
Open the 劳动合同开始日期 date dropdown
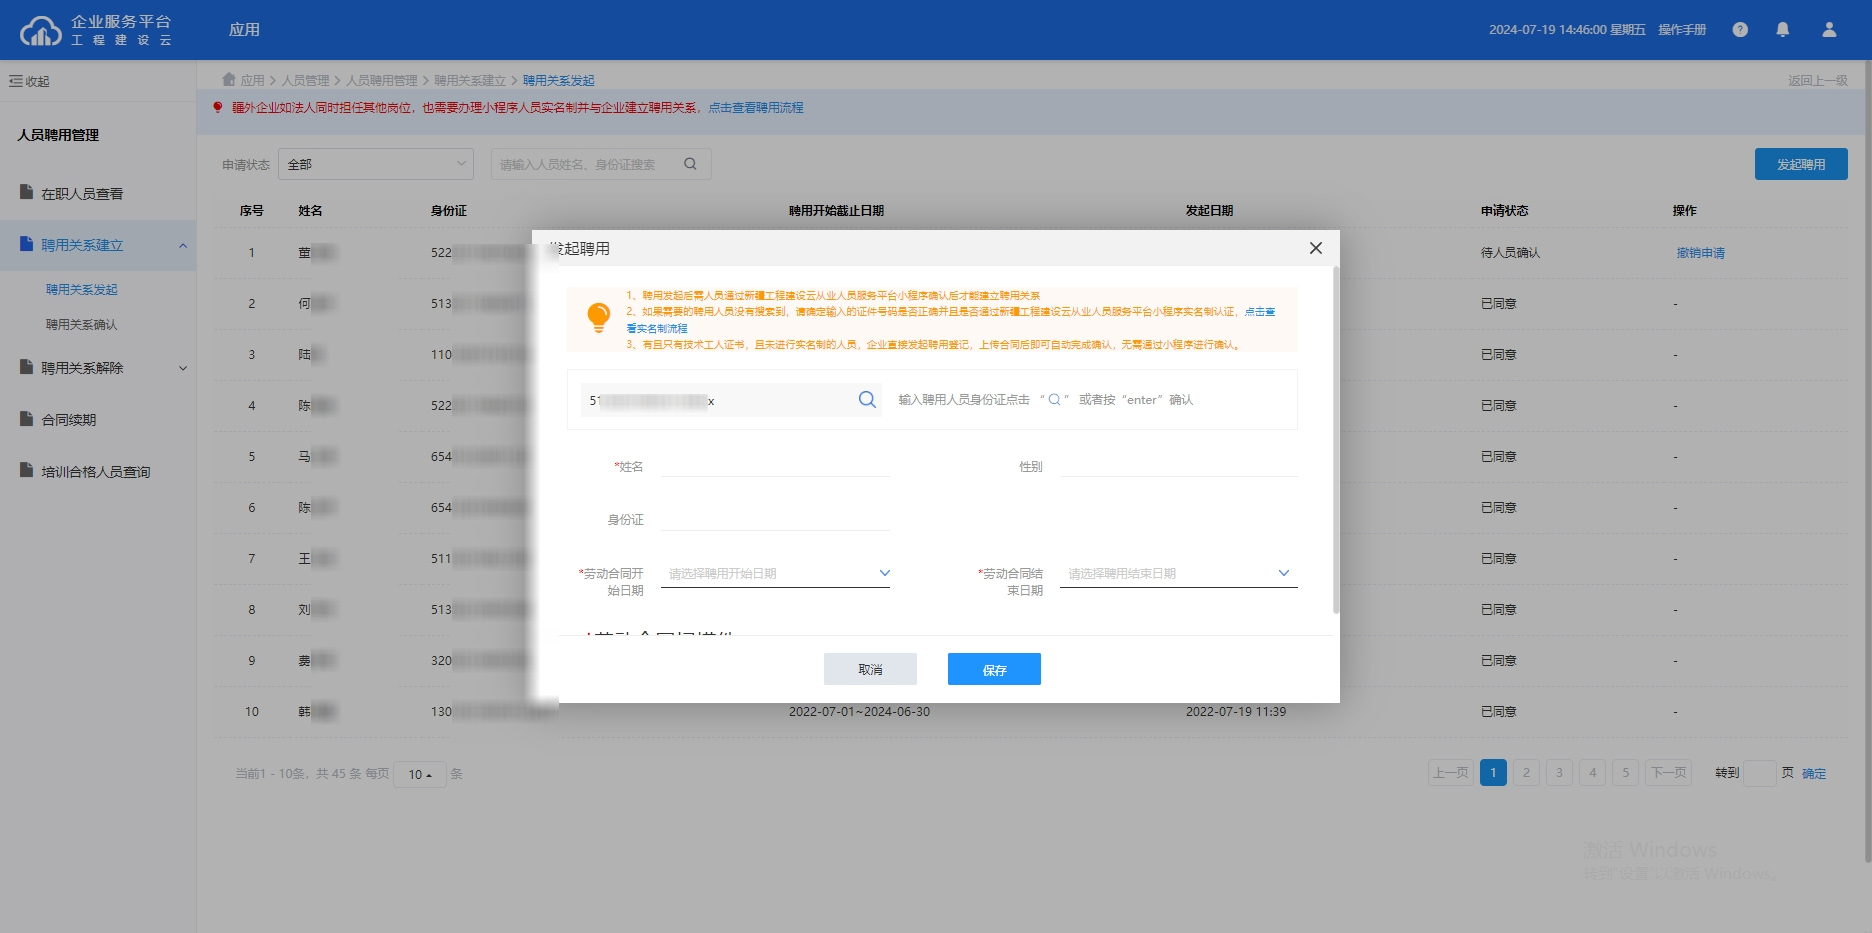click(775, 574)
